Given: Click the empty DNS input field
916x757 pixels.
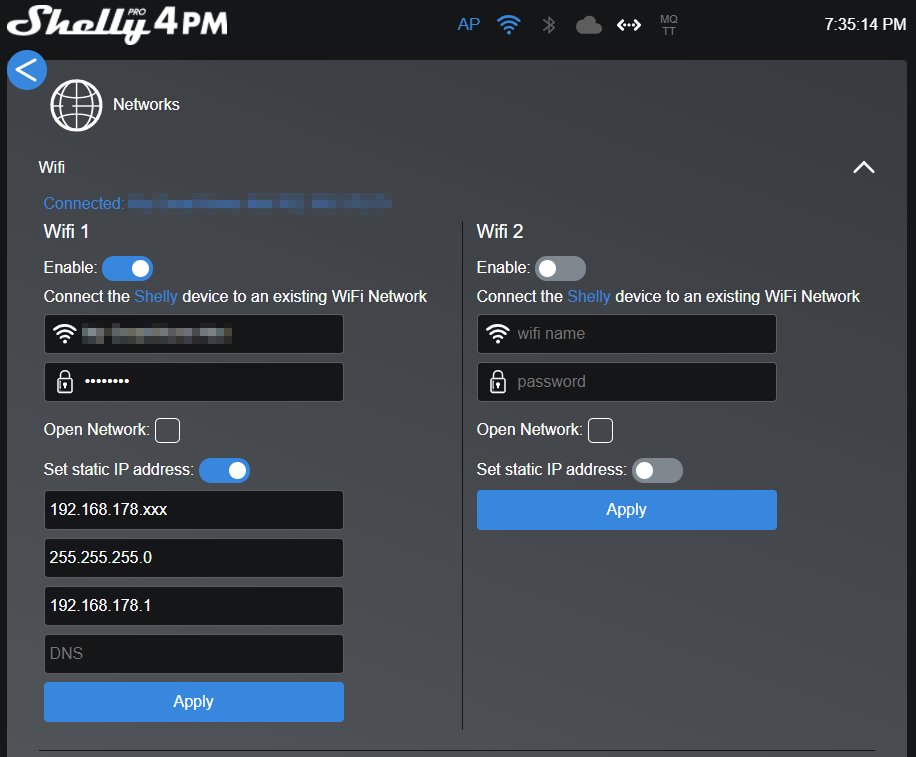Looking at the screenshot, I should [194, 654].
